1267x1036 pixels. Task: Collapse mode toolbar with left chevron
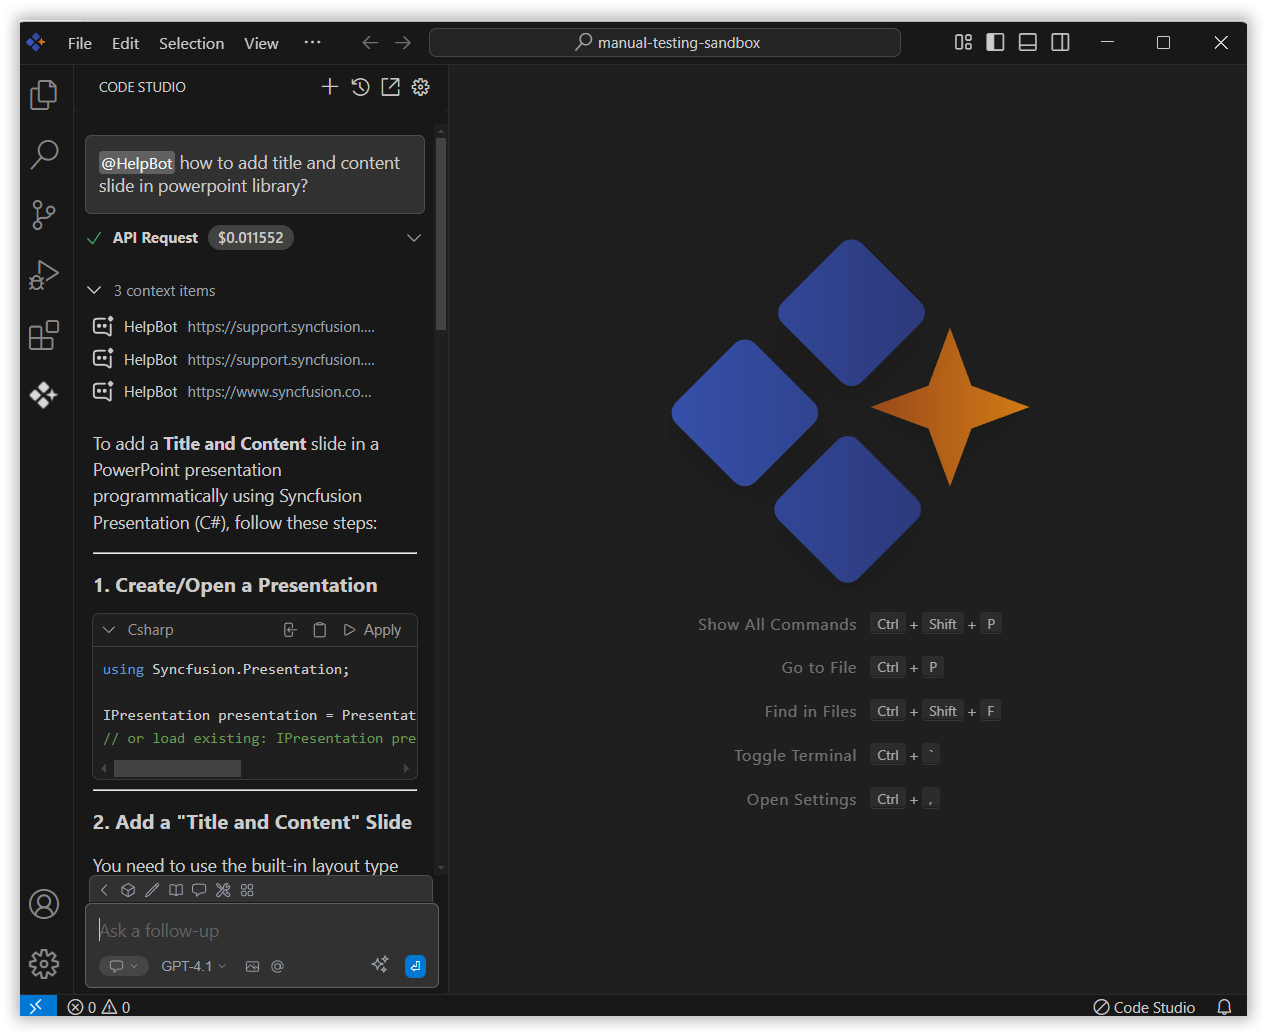[x=104, y=890]
